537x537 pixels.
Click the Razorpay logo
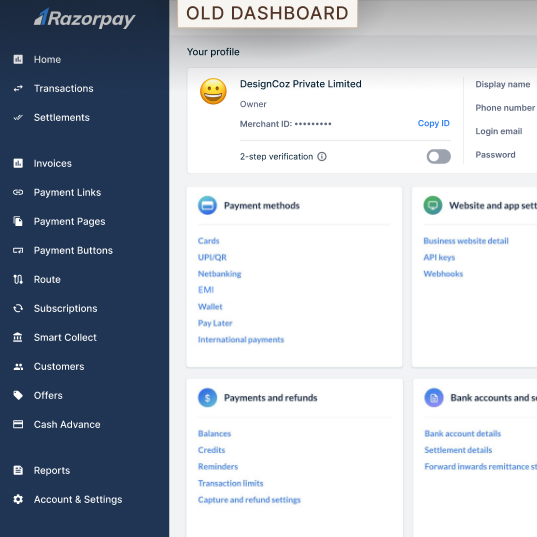pyautogui.click(x=84, y=18)
